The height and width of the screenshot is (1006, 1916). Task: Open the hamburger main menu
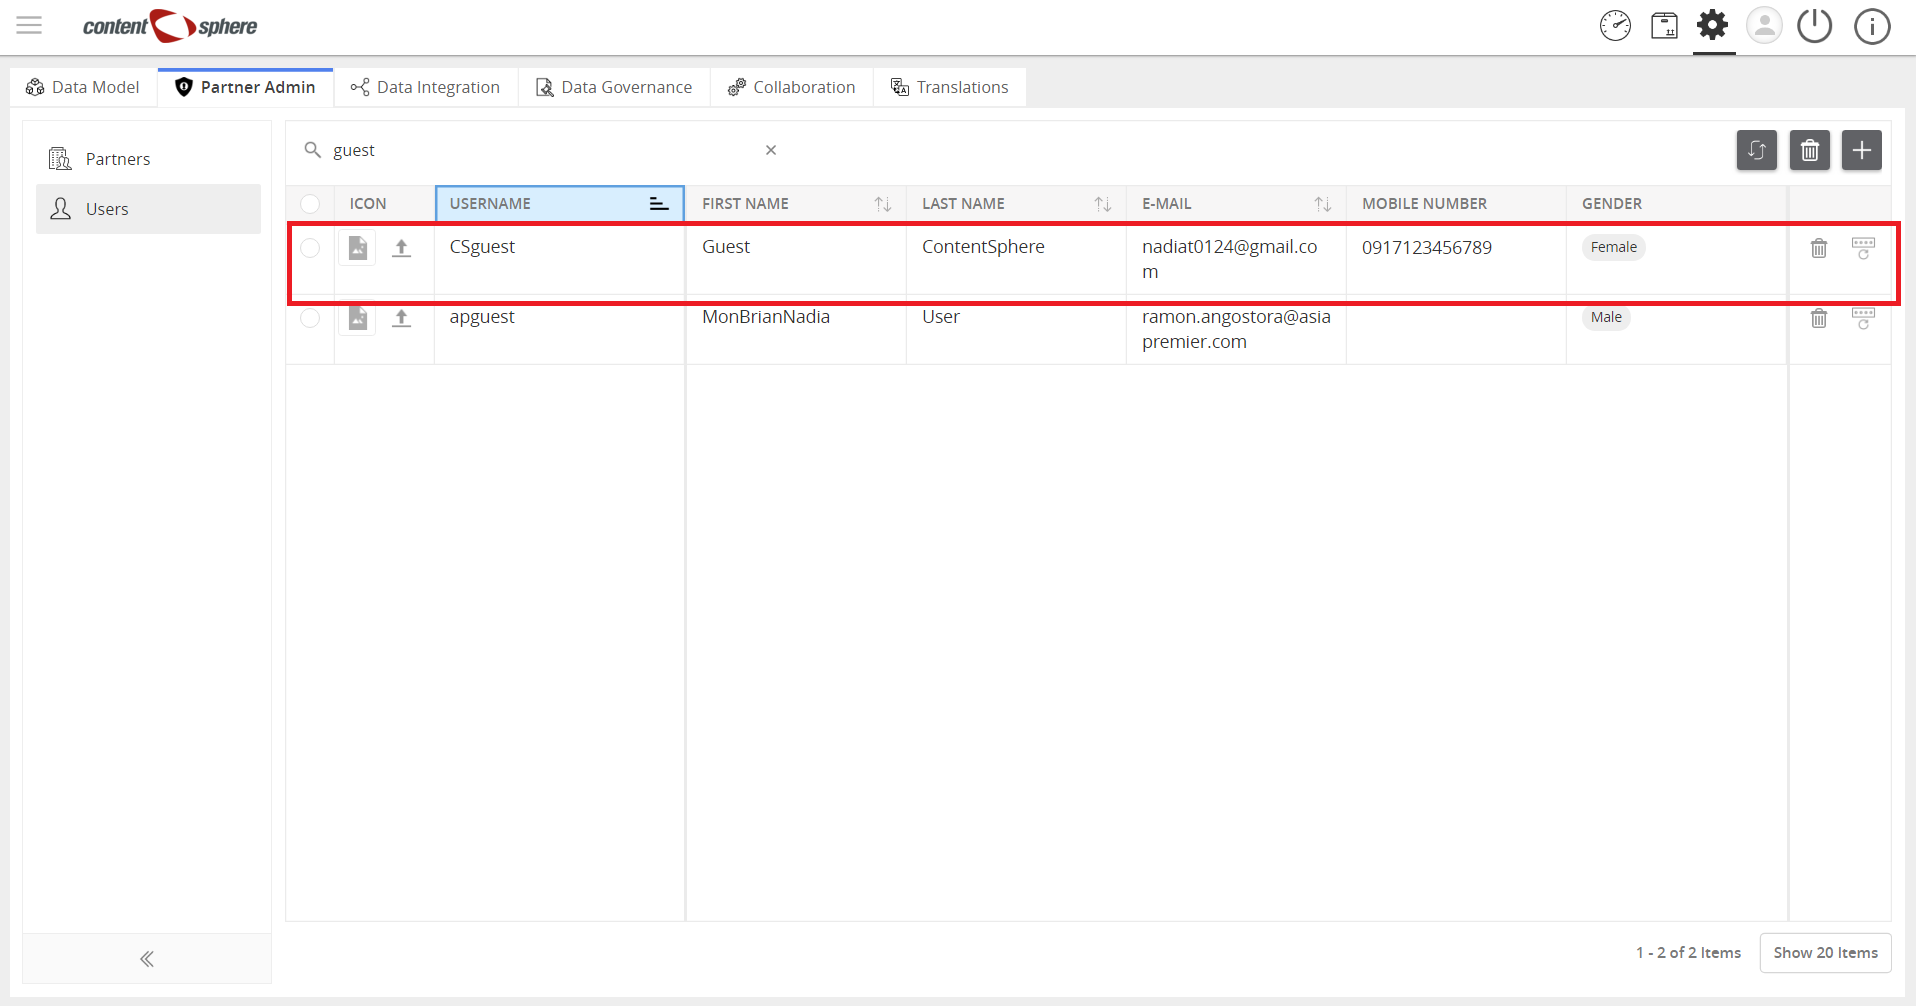[29, 26]
